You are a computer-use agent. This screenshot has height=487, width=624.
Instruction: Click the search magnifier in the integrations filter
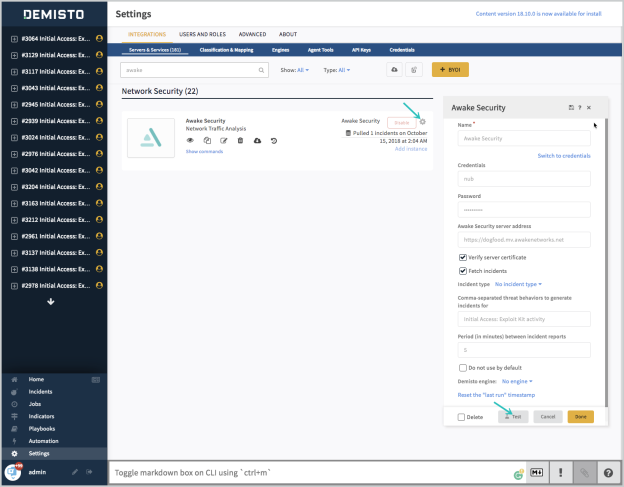click(261, 70)
